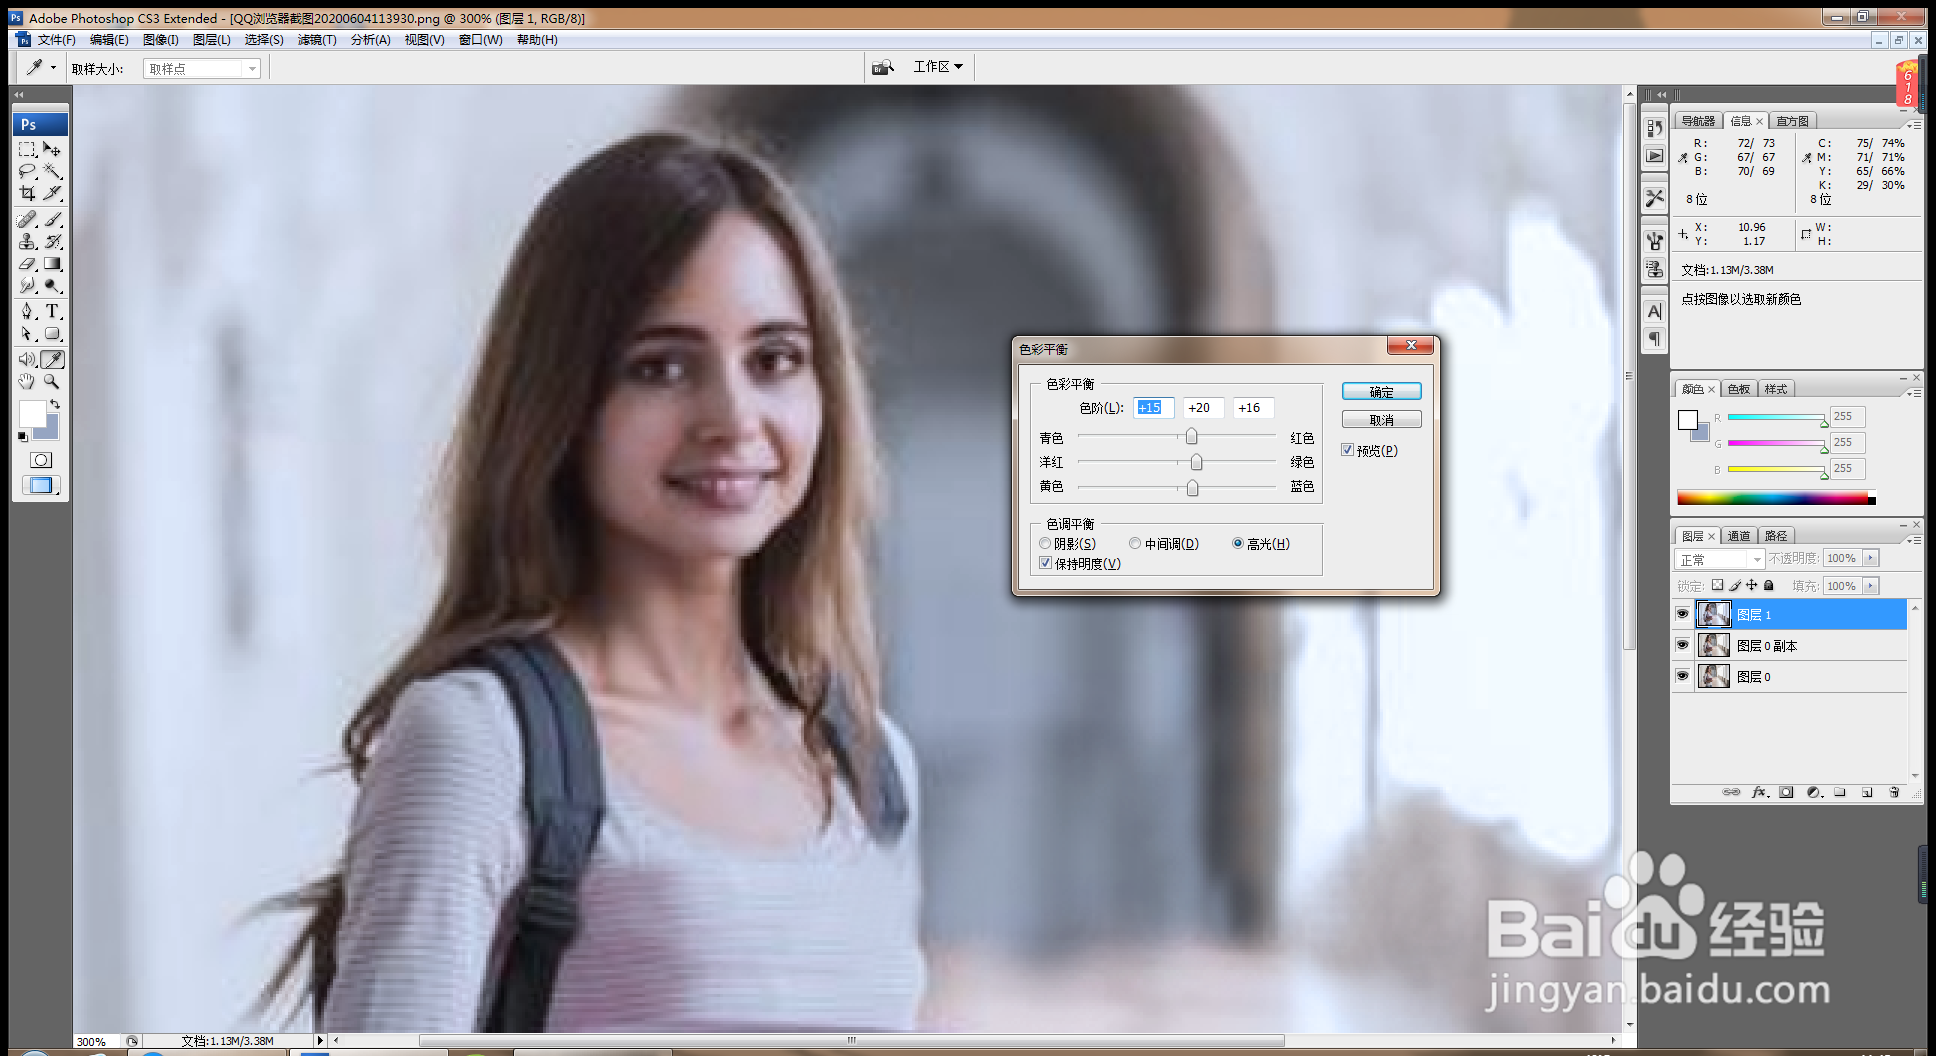Hide layer 图层 0 副本

pos(1682,645)
